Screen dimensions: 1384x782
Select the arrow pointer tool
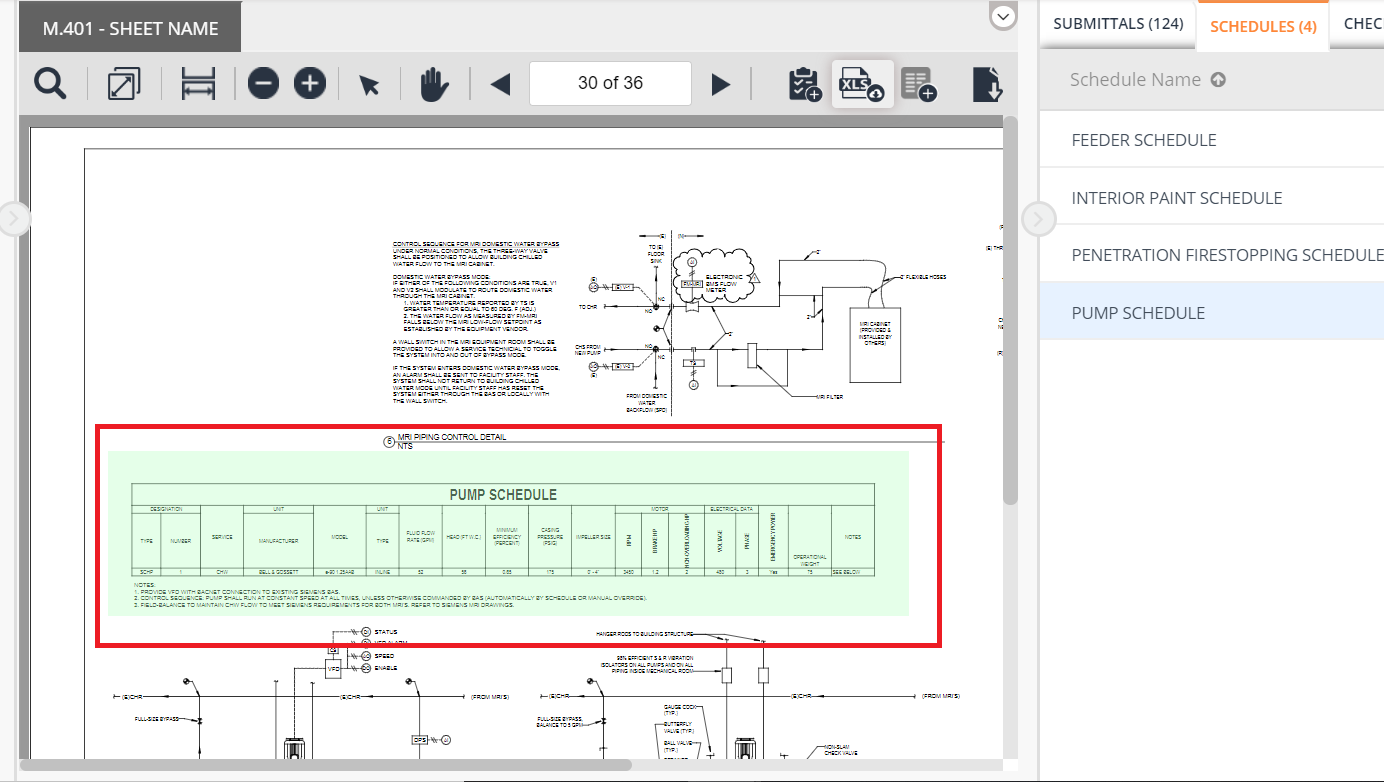click(370, 85)
